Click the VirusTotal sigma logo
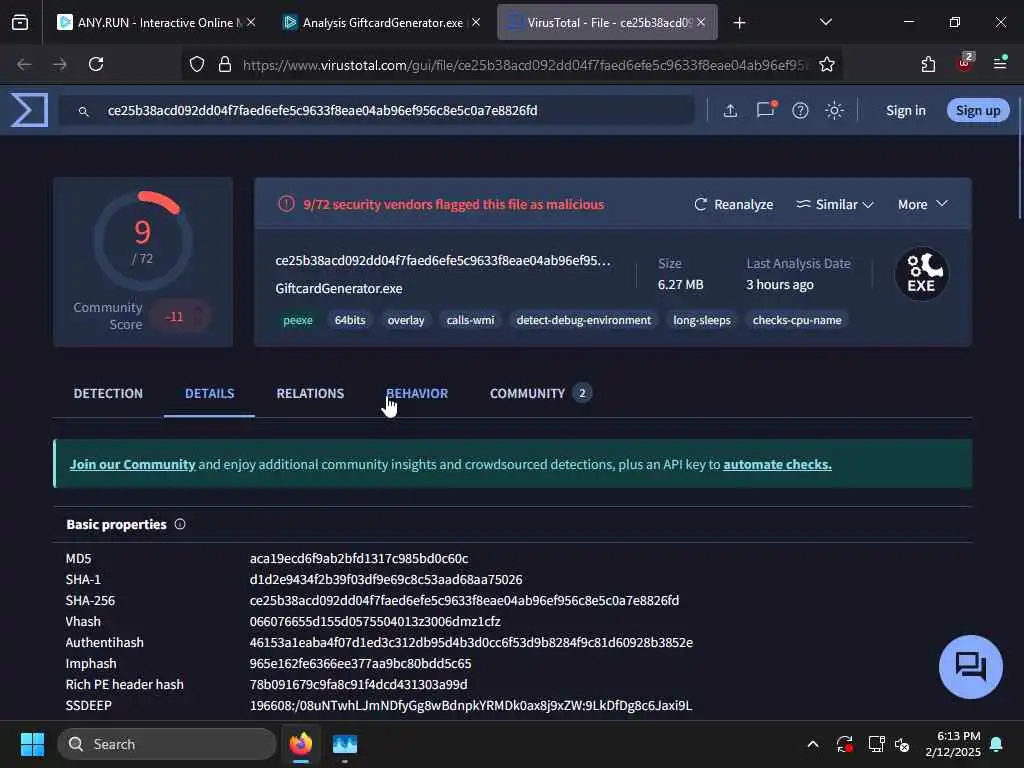Viewport: 1024px width, 768px height. coord(29,110)
